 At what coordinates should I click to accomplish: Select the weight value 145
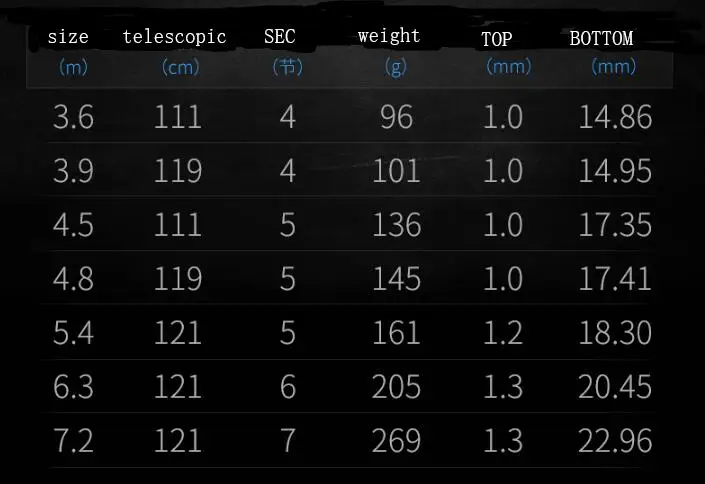coord(396,278)
